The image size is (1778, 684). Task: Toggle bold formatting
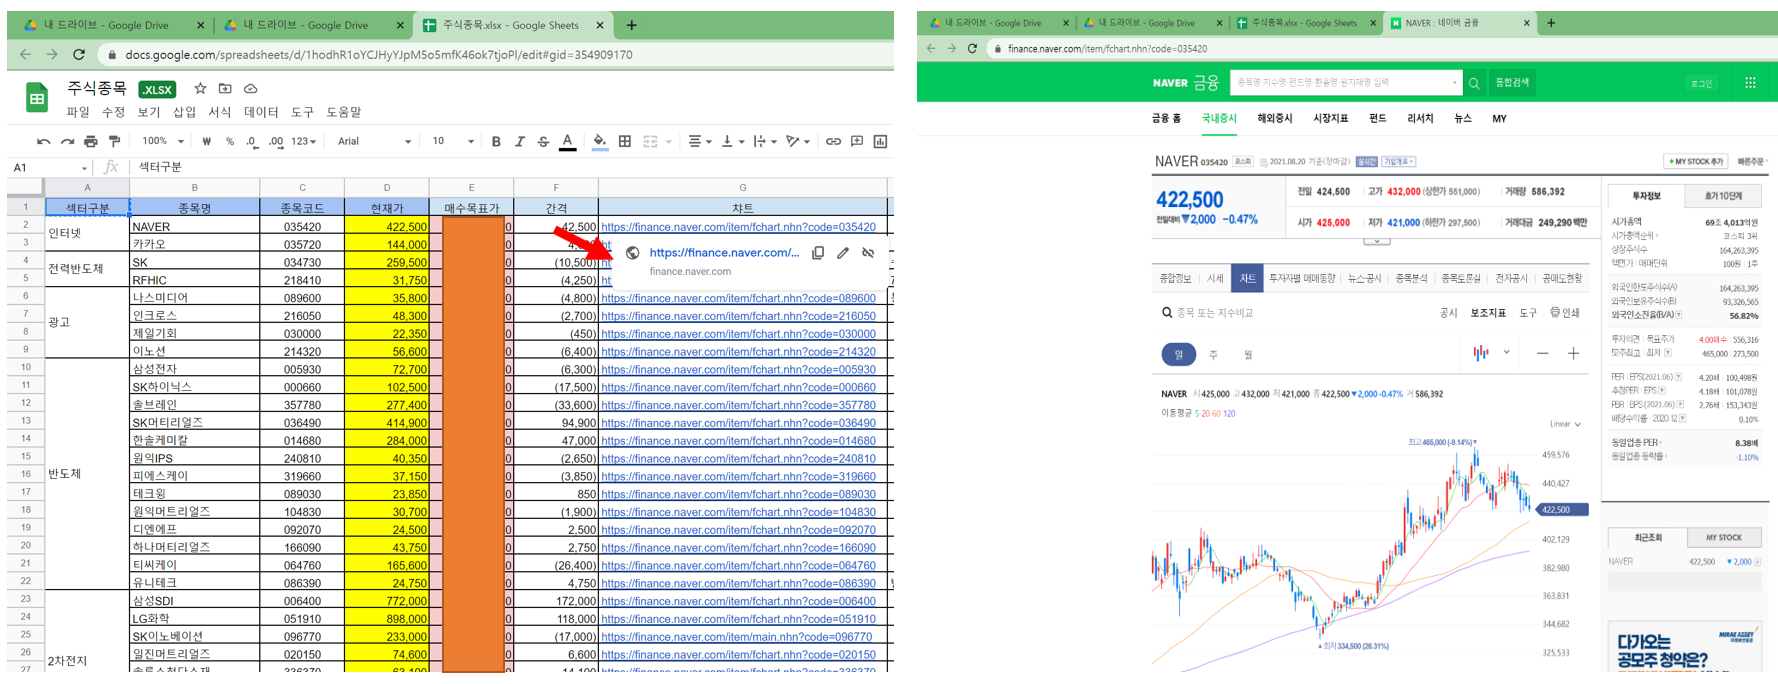tap(496, 142)
